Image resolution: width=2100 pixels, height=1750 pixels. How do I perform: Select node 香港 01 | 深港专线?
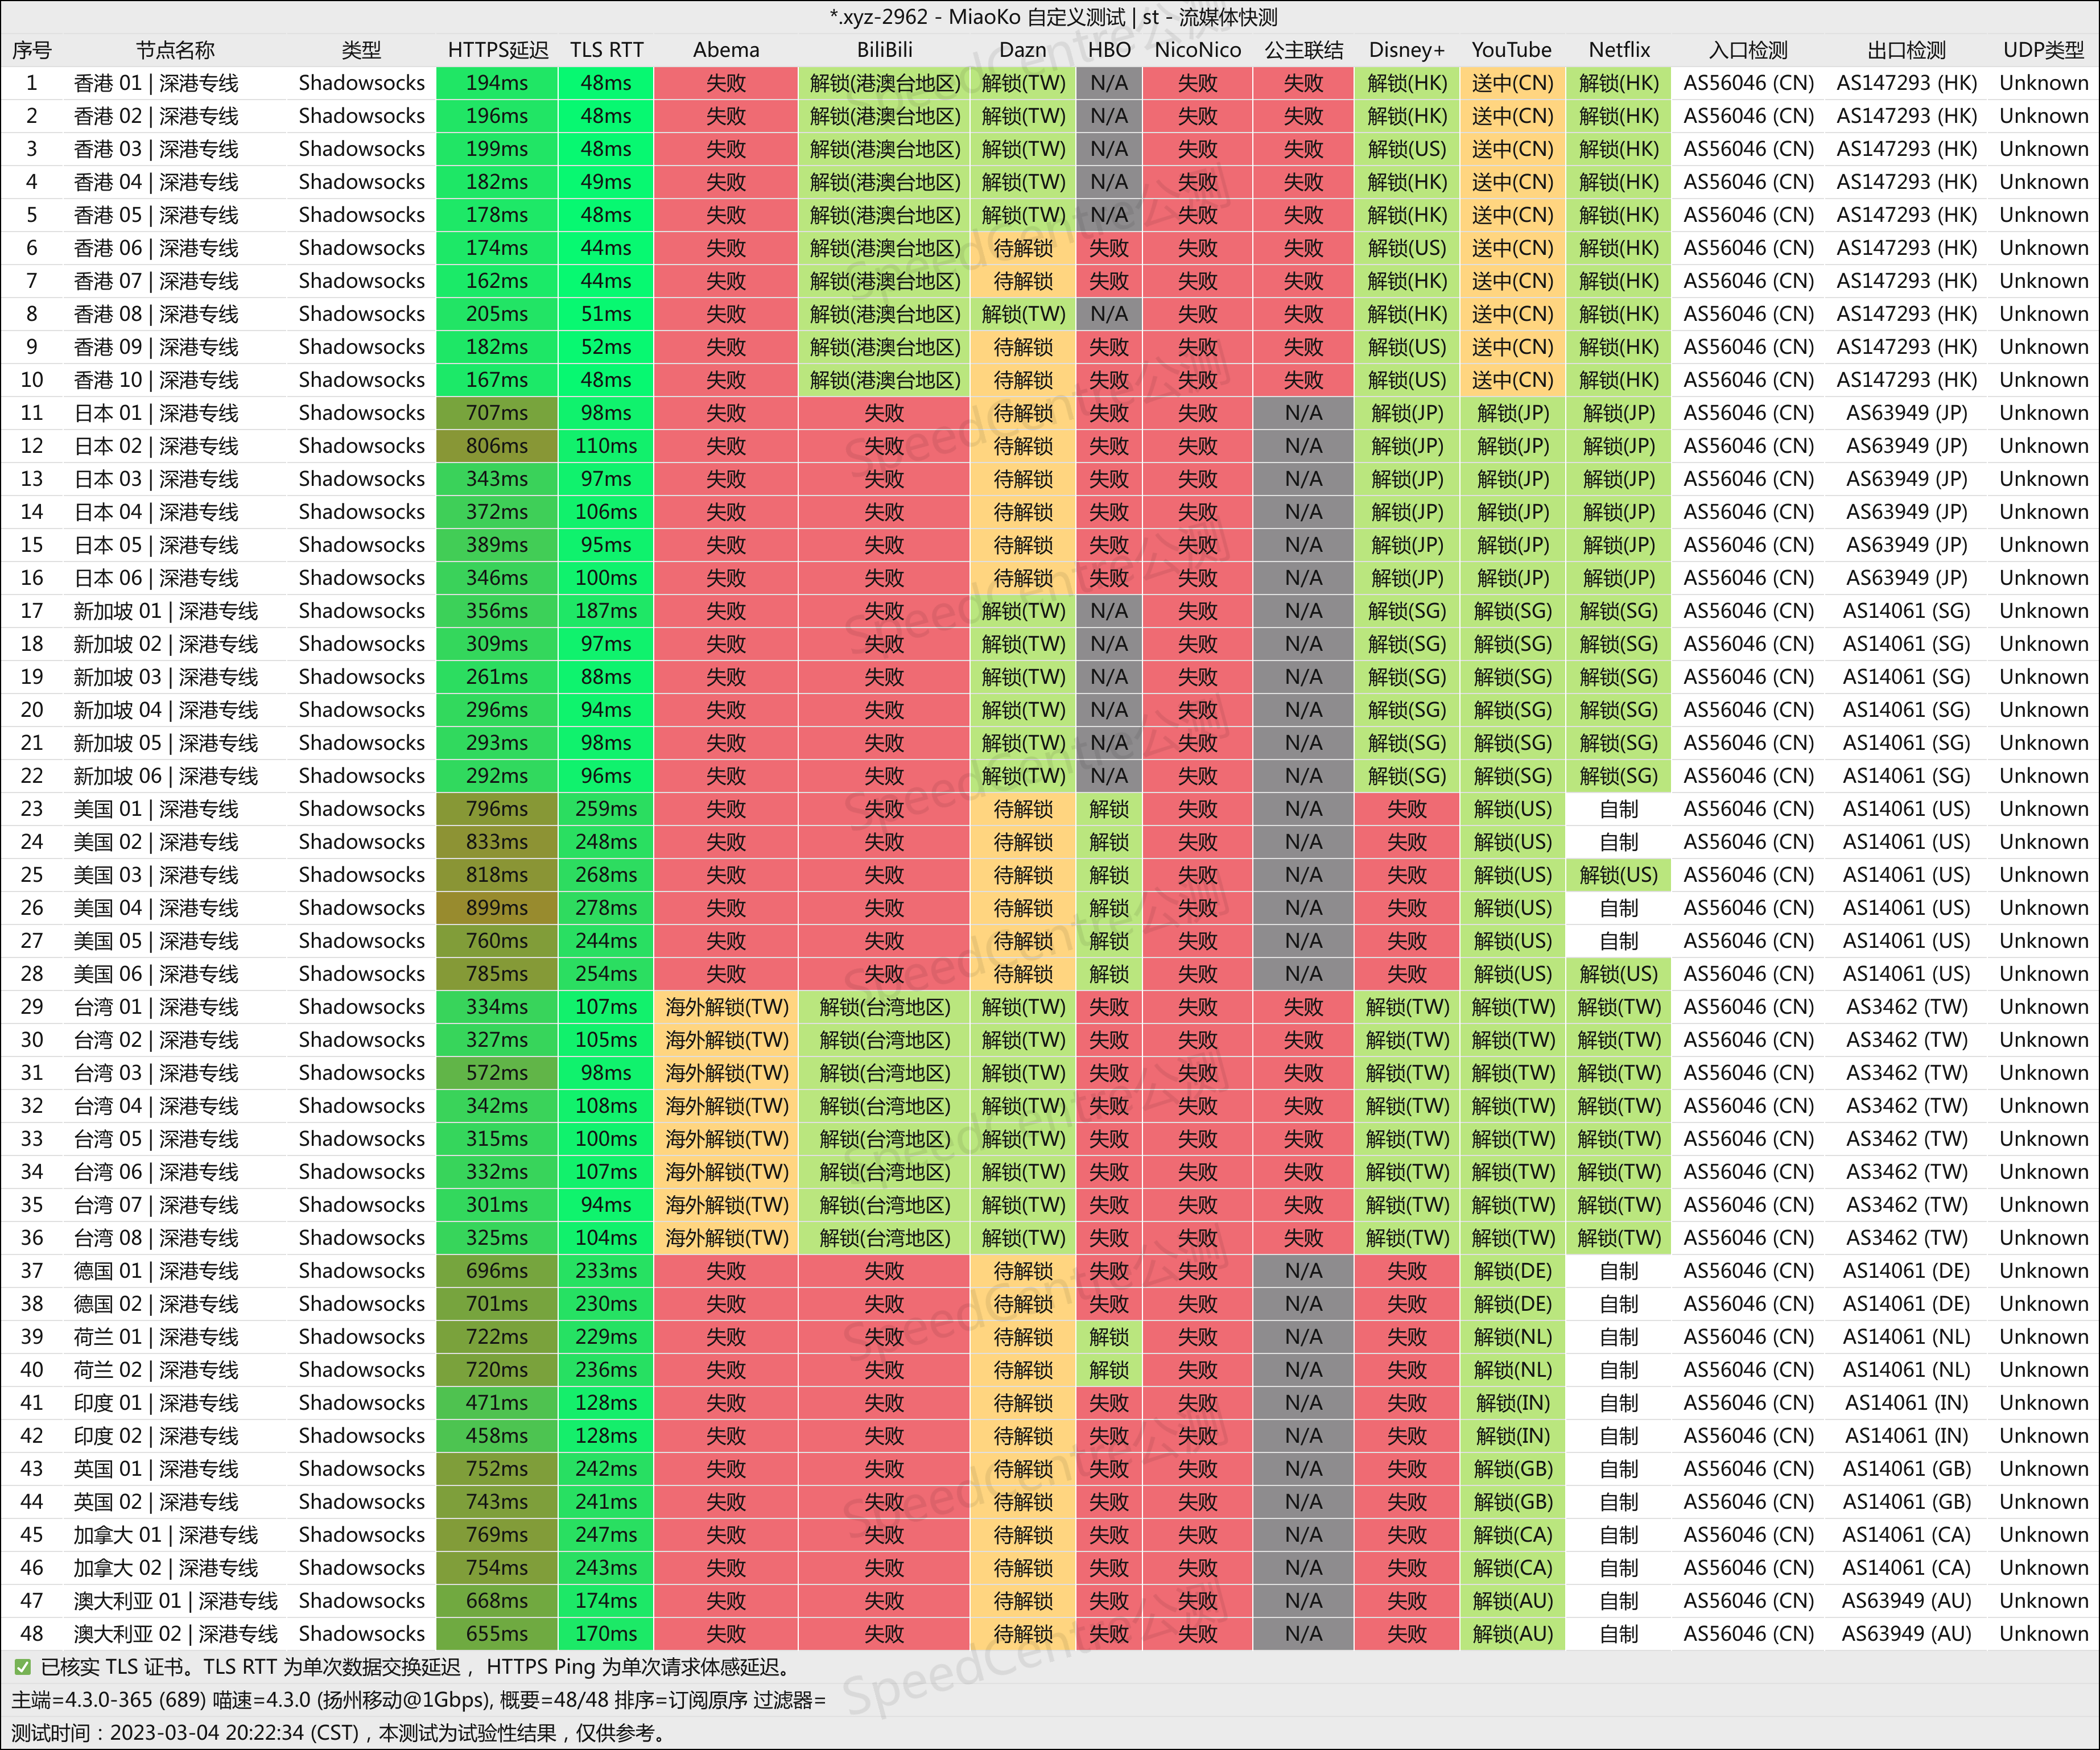[x=156, y=83]
